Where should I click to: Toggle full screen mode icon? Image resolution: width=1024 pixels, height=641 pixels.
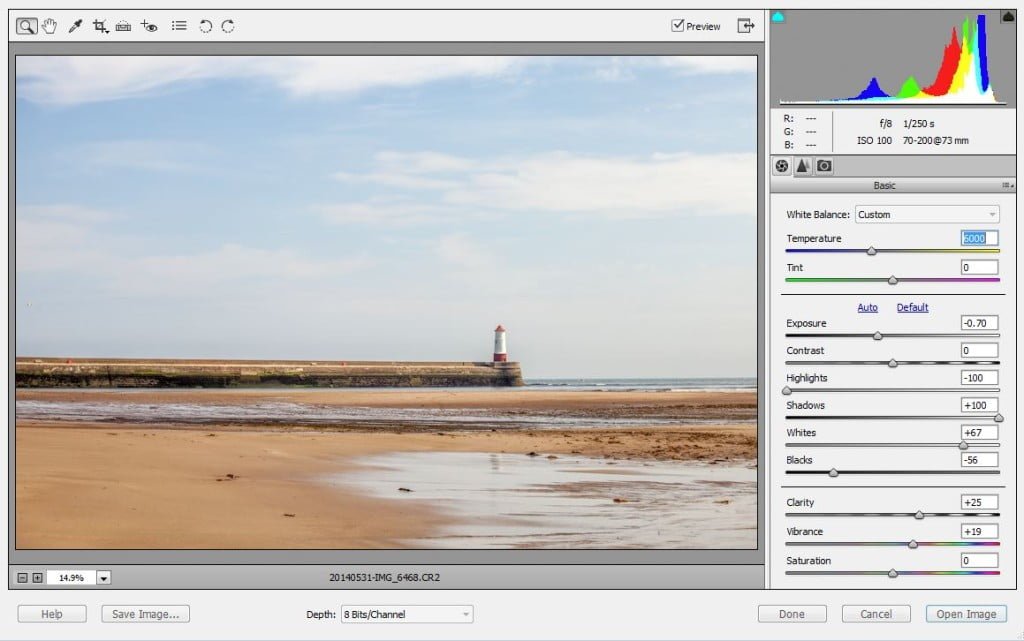(746, 25)
